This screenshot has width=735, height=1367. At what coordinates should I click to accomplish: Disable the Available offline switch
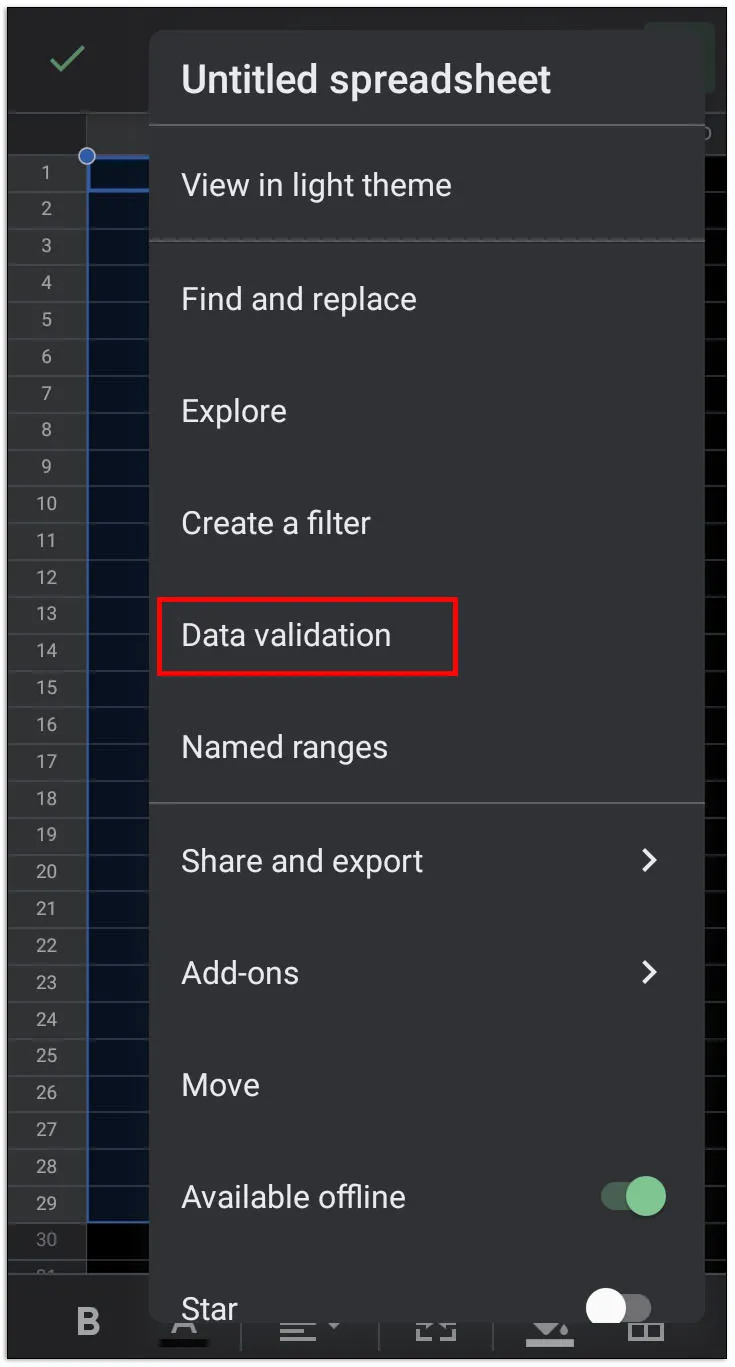pyautogui.click(x=634, y=1196)
